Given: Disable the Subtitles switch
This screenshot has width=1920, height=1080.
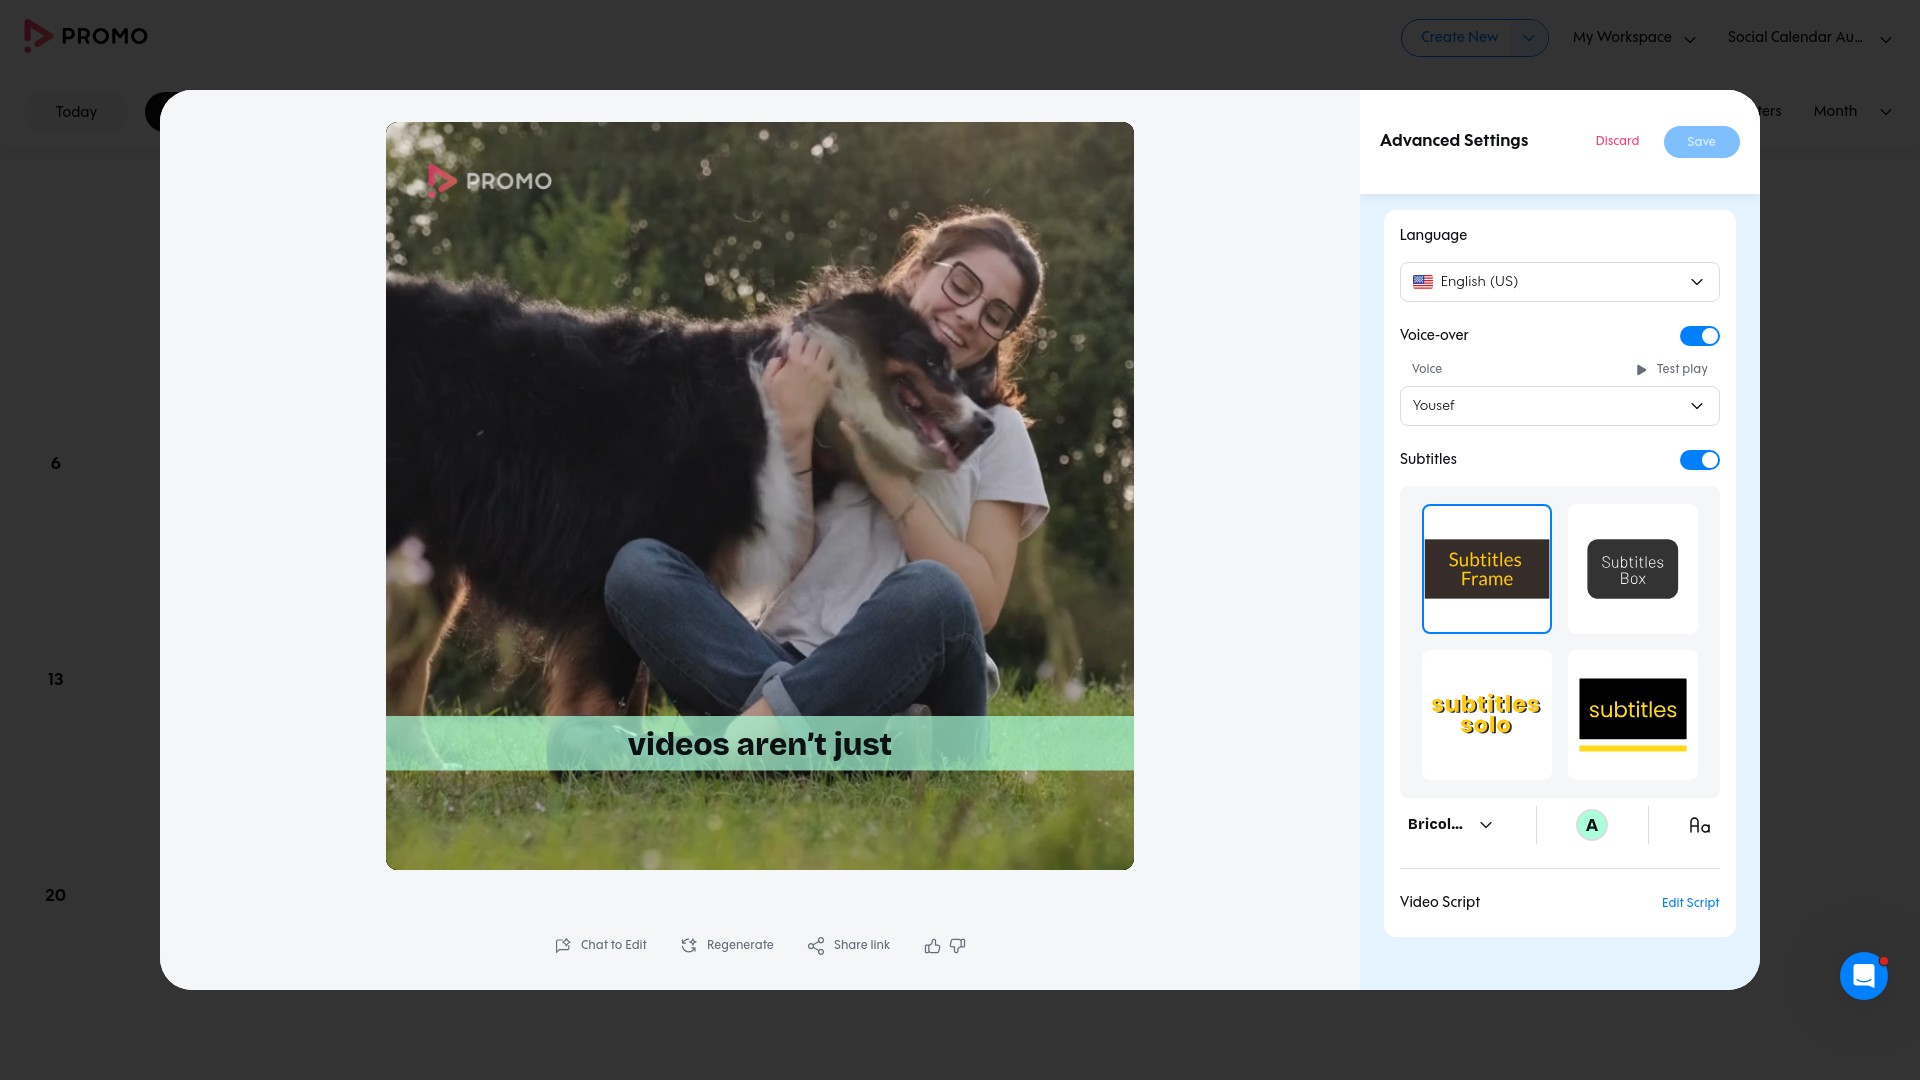Looking at the screenshot, I should pos(1699,460).
